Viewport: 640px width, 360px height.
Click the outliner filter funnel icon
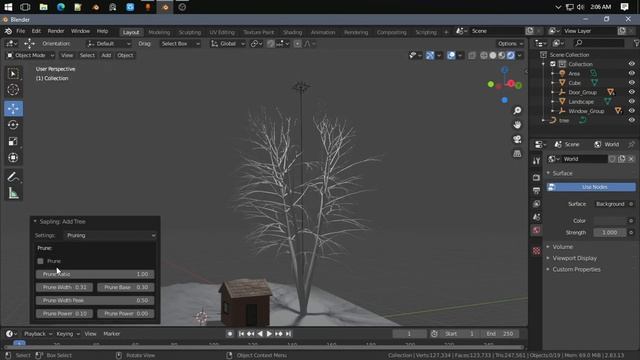click(636, 43)
